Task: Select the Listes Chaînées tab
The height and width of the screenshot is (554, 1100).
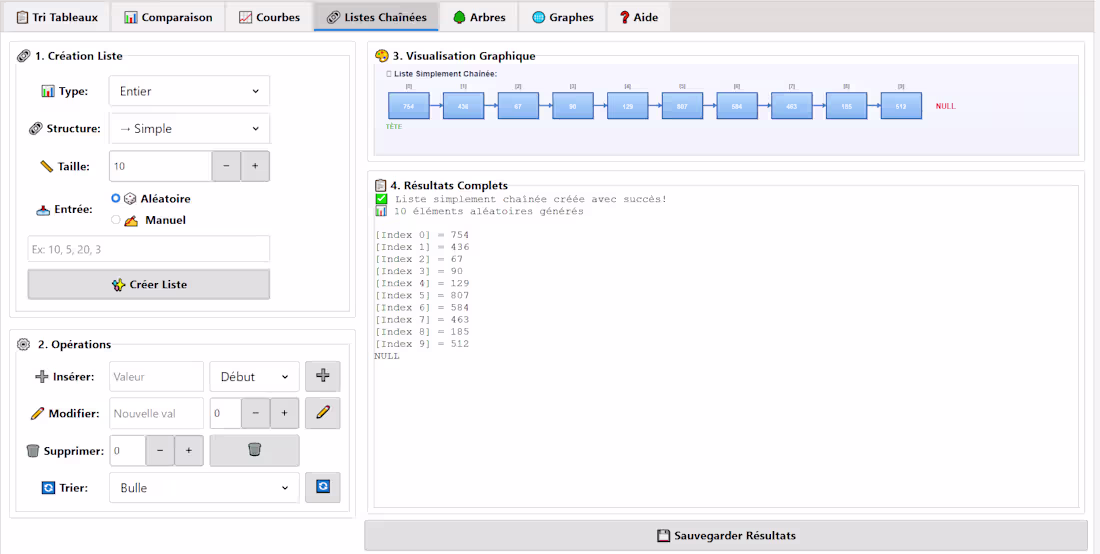Action: click(377, 17)
